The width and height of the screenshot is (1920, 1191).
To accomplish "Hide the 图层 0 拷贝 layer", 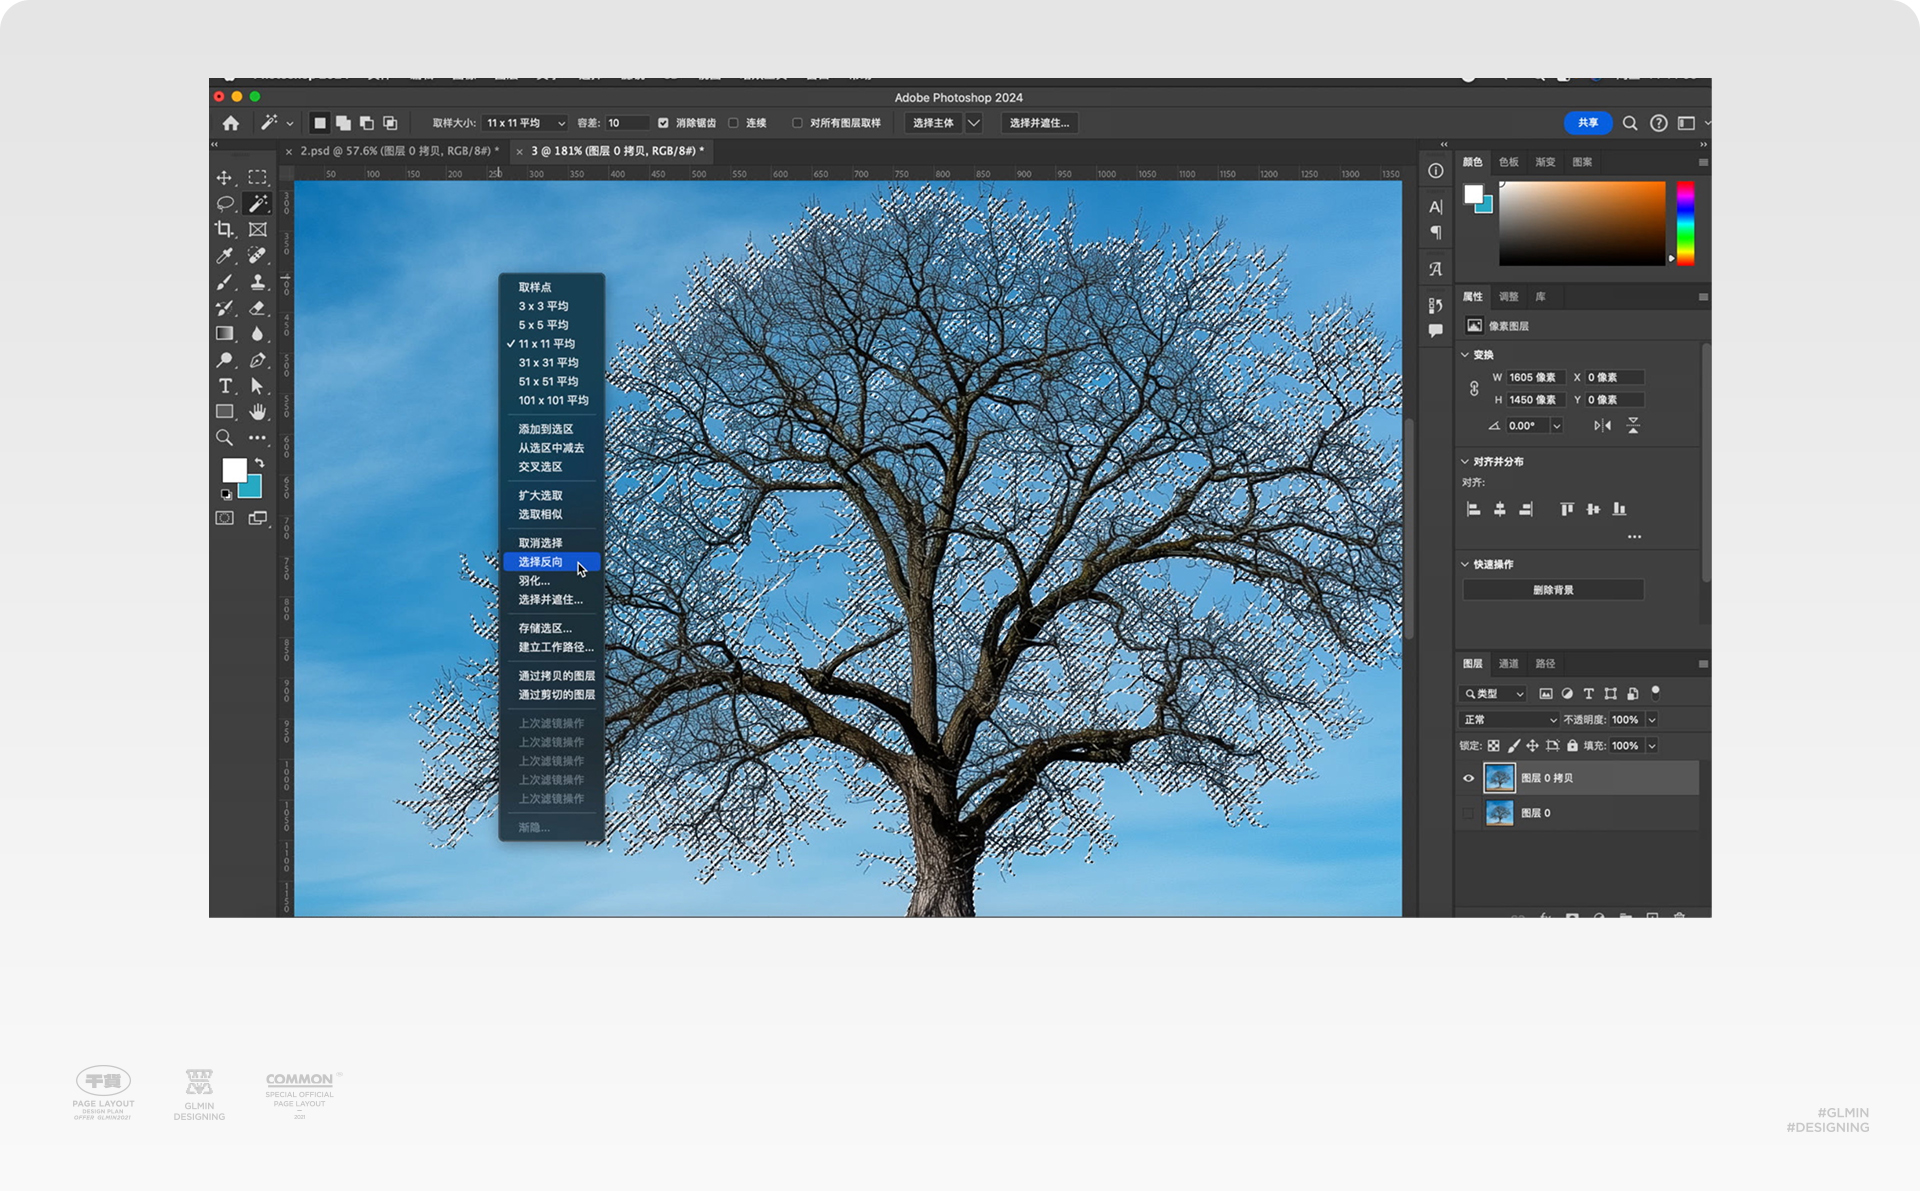I will [1468, 778].
